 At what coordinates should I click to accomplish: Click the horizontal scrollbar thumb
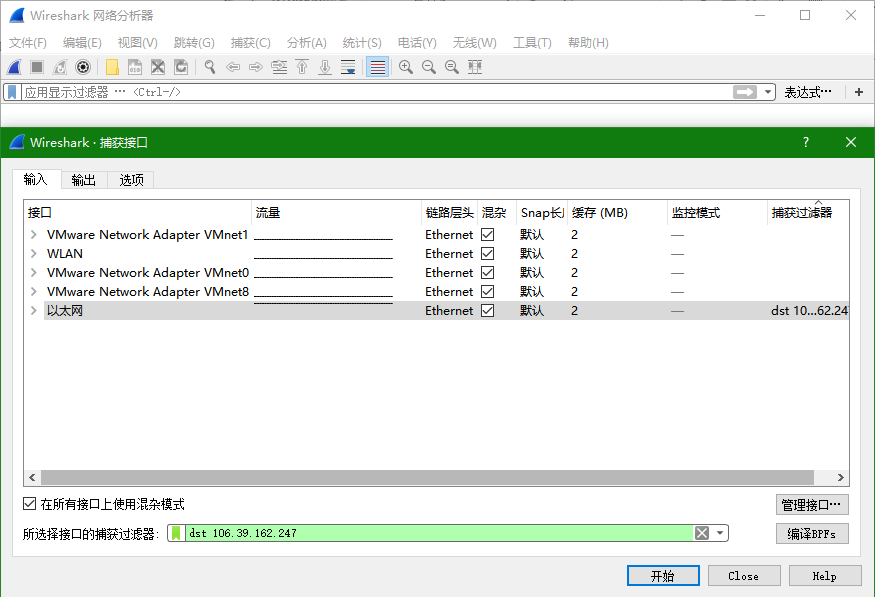click(x=427, y=478)
